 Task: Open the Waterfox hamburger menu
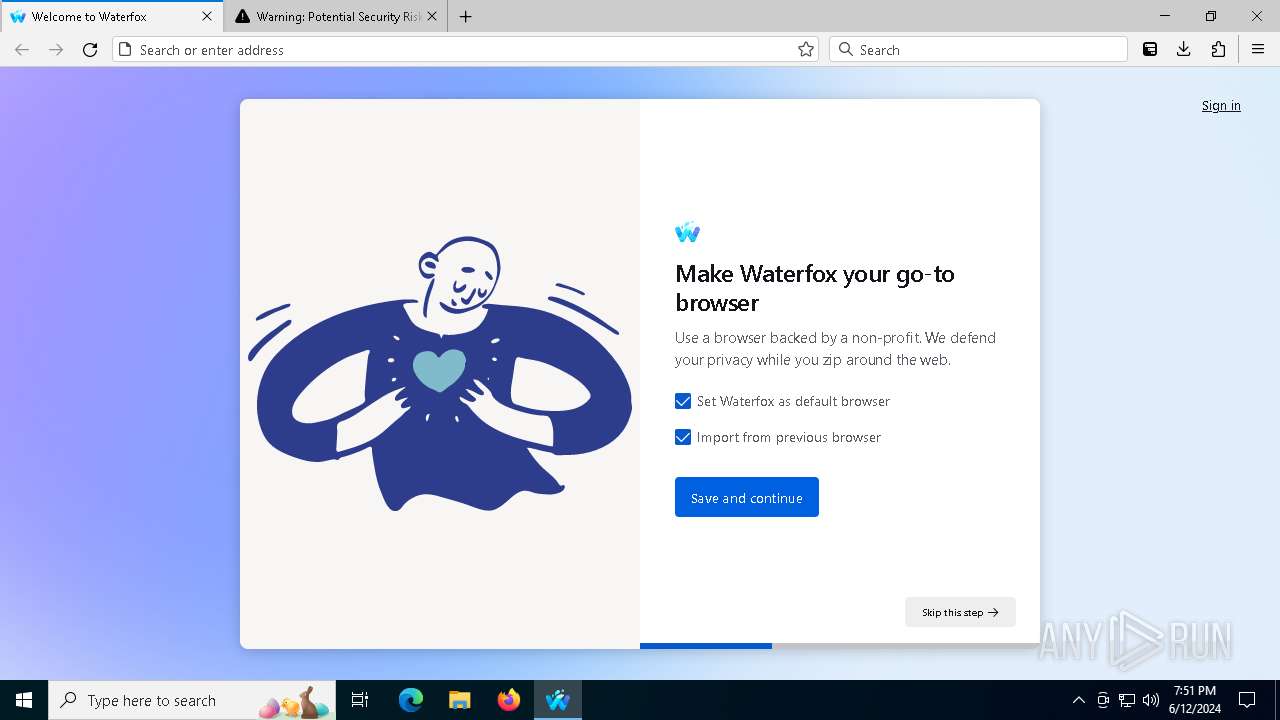(x=1258, y=50)
